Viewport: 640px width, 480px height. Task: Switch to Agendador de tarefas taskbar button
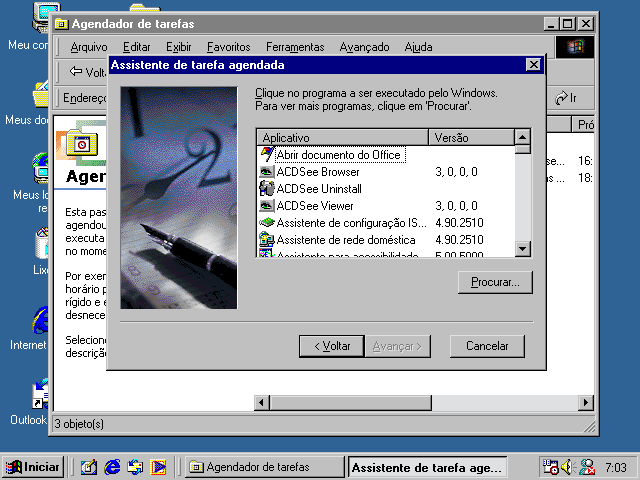tap(264, 467)
